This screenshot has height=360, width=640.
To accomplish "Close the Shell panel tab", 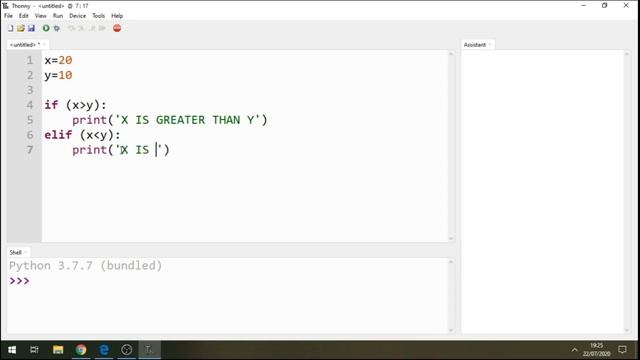I will tap(26, 252).
